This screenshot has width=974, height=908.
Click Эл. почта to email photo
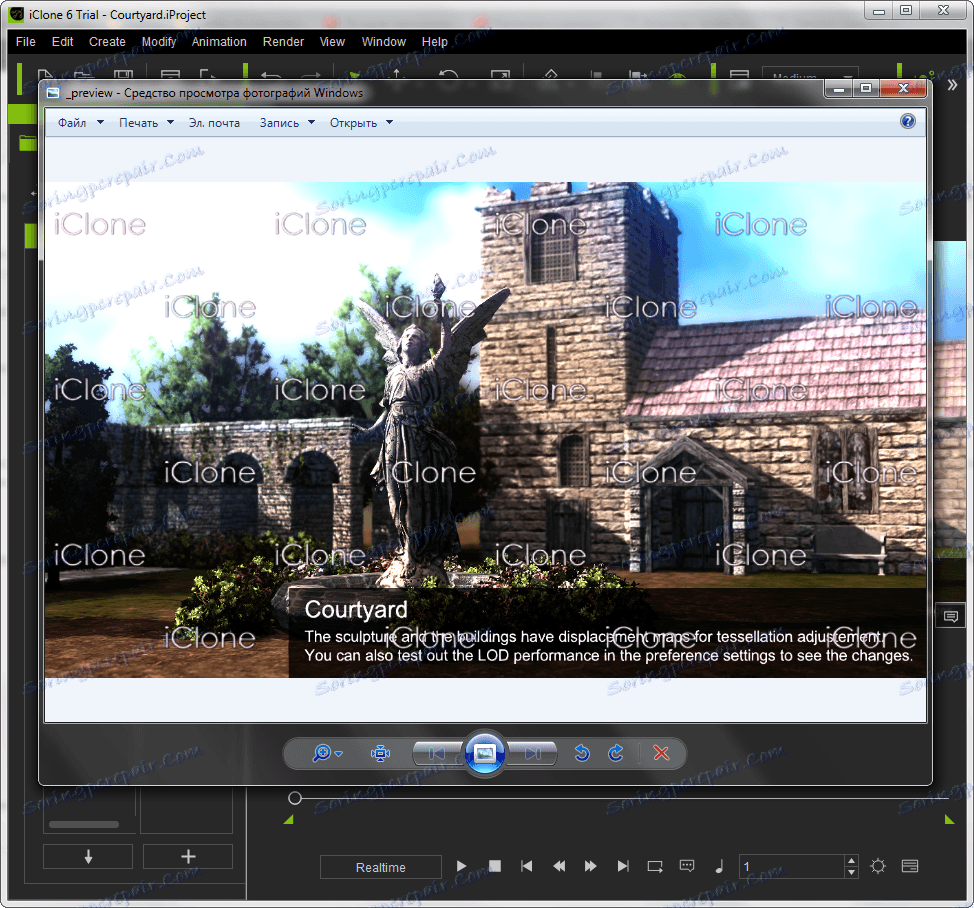point(215,123)
